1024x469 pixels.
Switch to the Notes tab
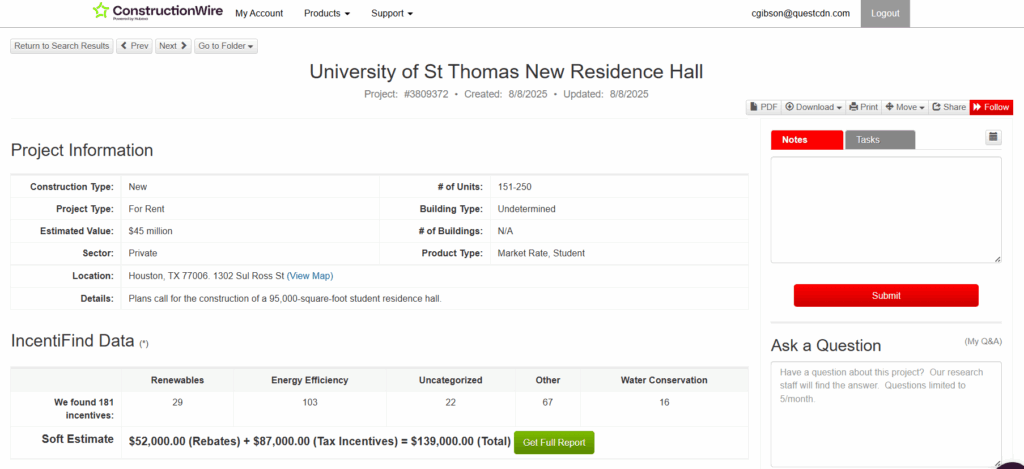tap(807, 140)
